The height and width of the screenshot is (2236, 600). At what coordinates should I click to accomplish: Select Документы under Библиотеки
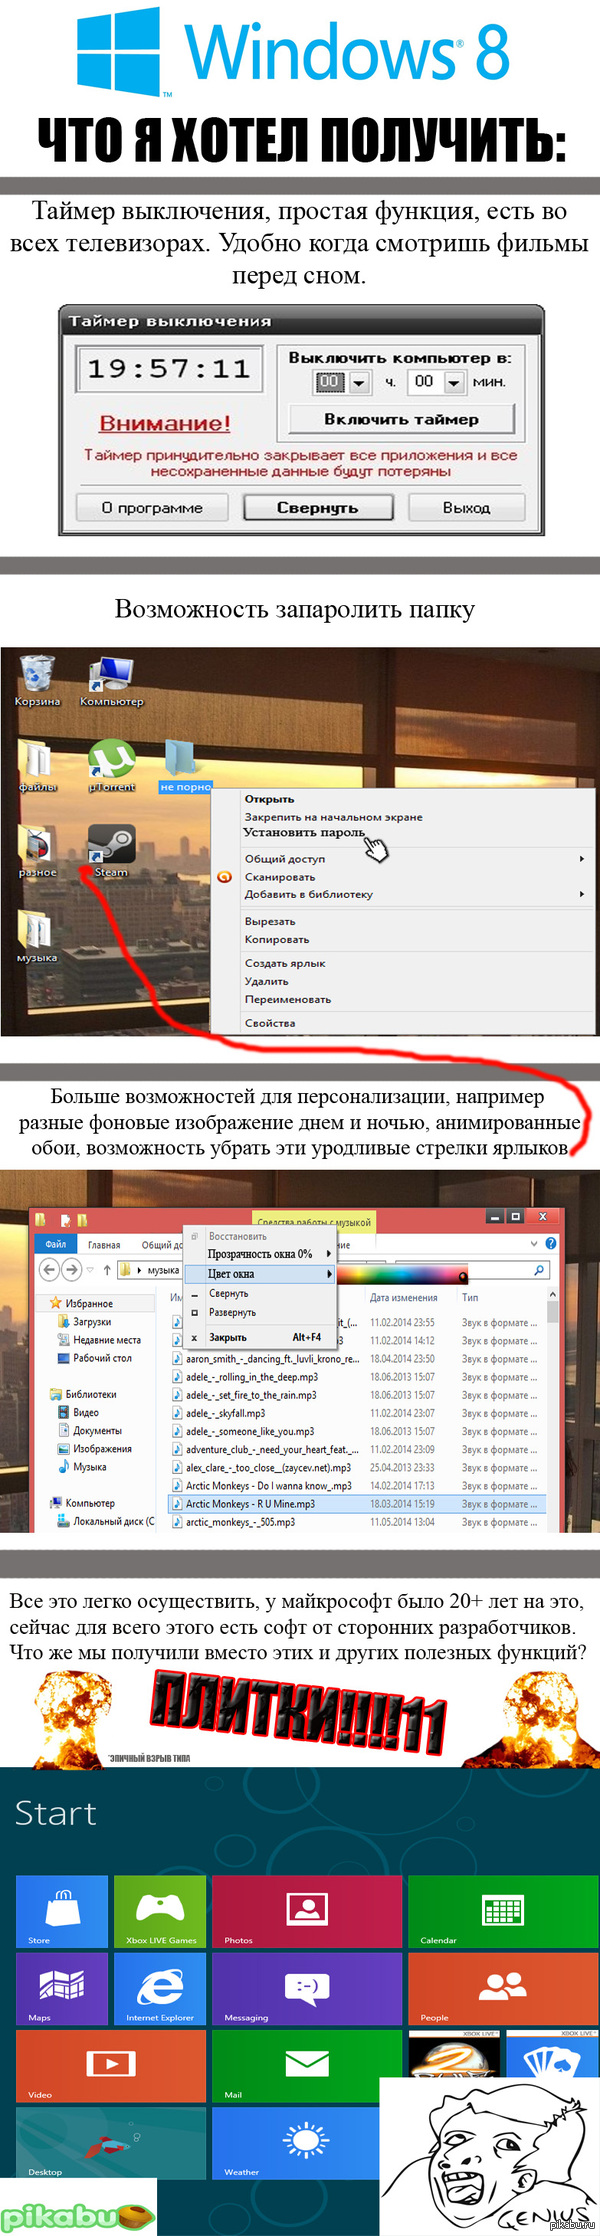pyautogui.click(x=97, y=1431)
